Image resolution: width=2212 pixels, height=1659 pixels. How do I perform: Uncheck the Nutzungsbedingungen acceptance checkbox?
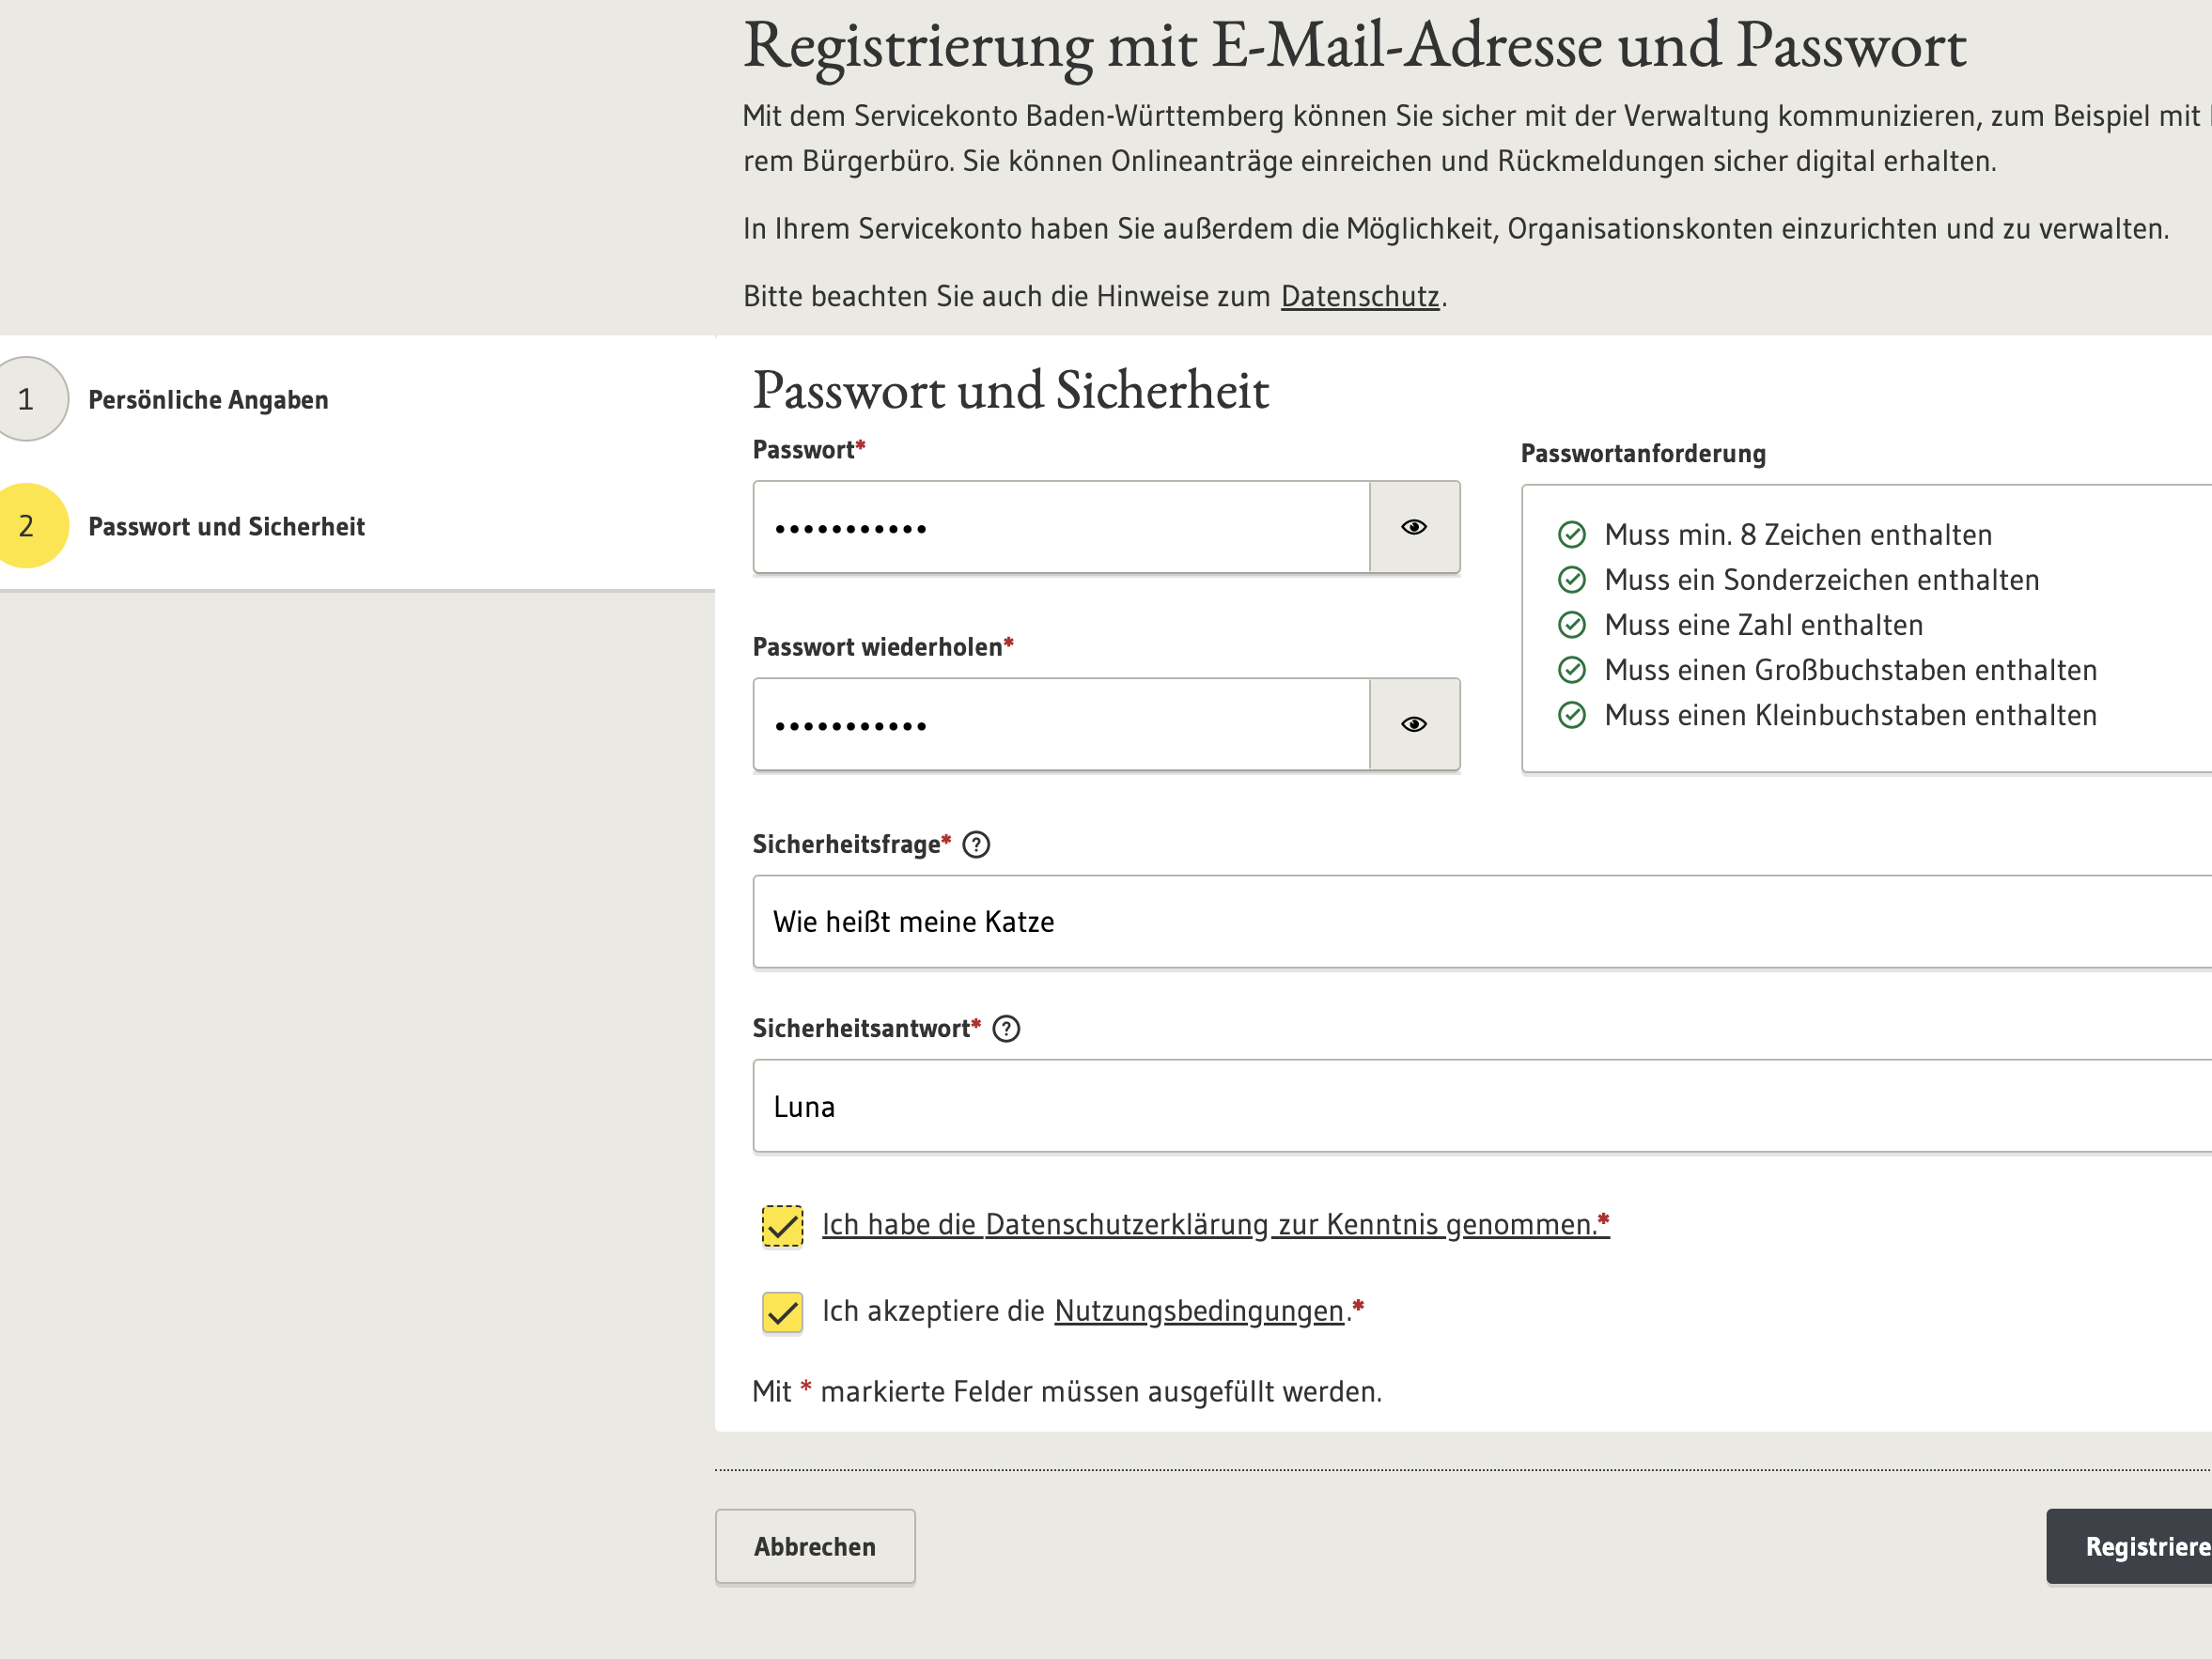782,1312
